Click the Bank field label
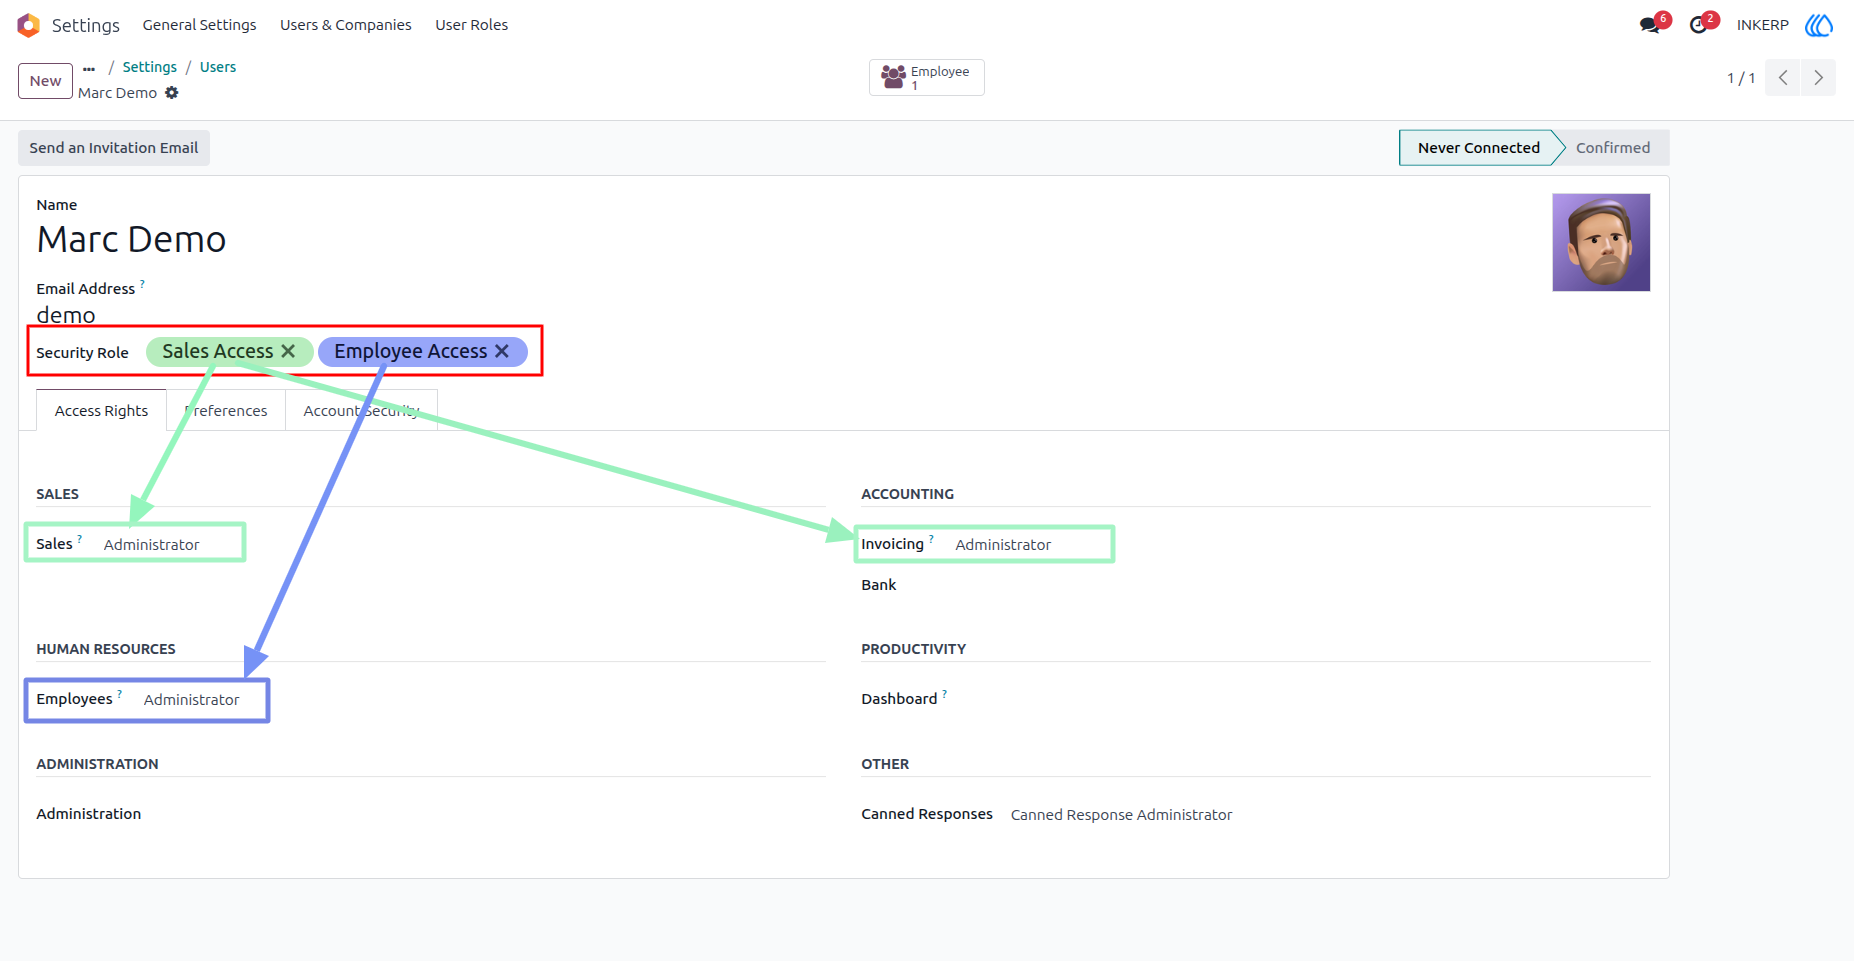1854x961 pixels. tap(879, 585)
